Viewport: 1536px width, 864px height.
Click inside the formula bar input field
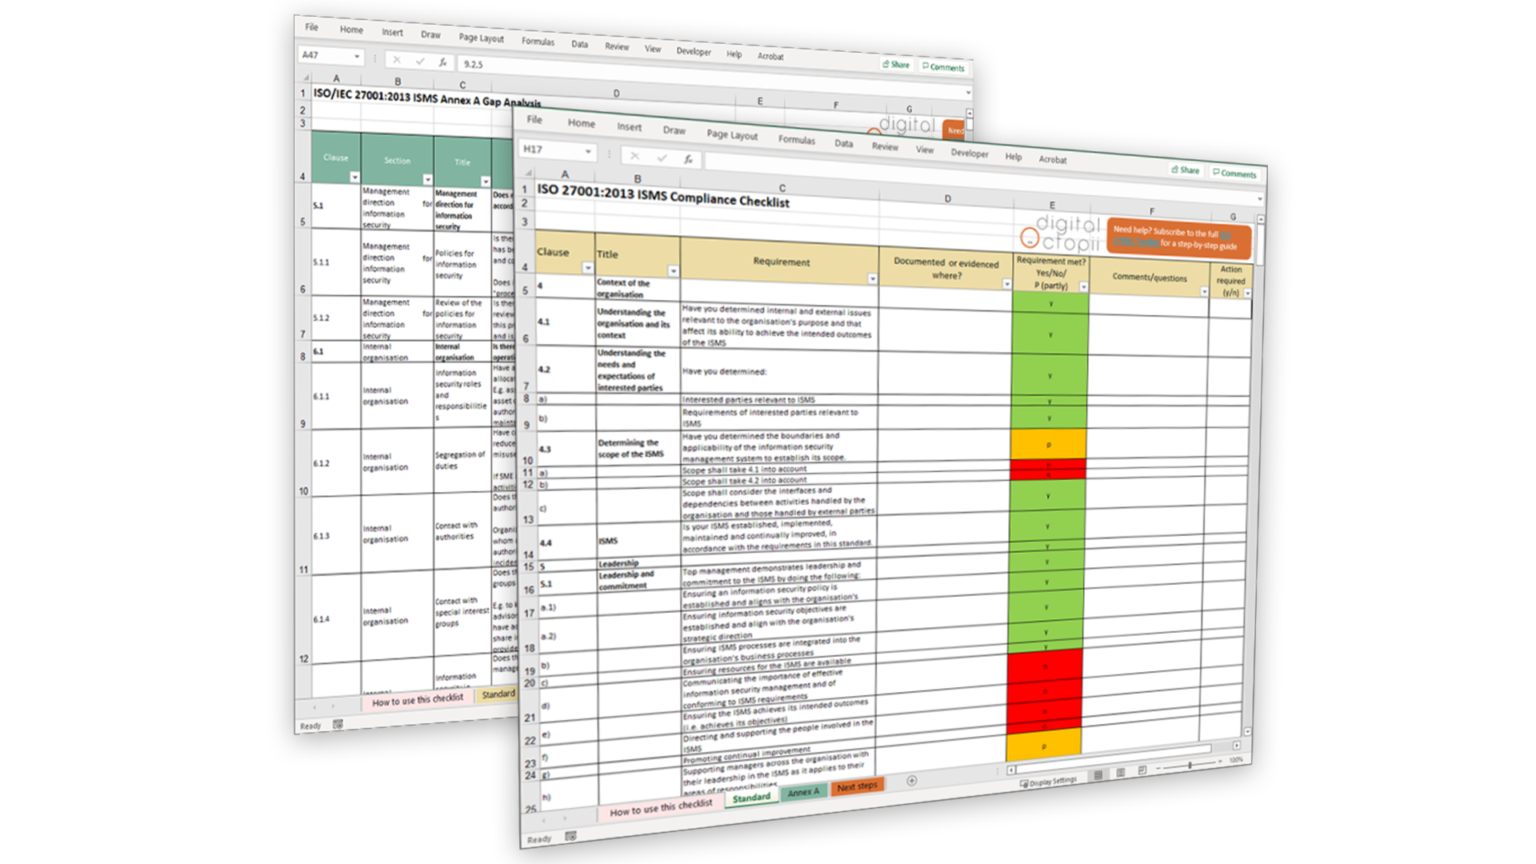[830, 160]
